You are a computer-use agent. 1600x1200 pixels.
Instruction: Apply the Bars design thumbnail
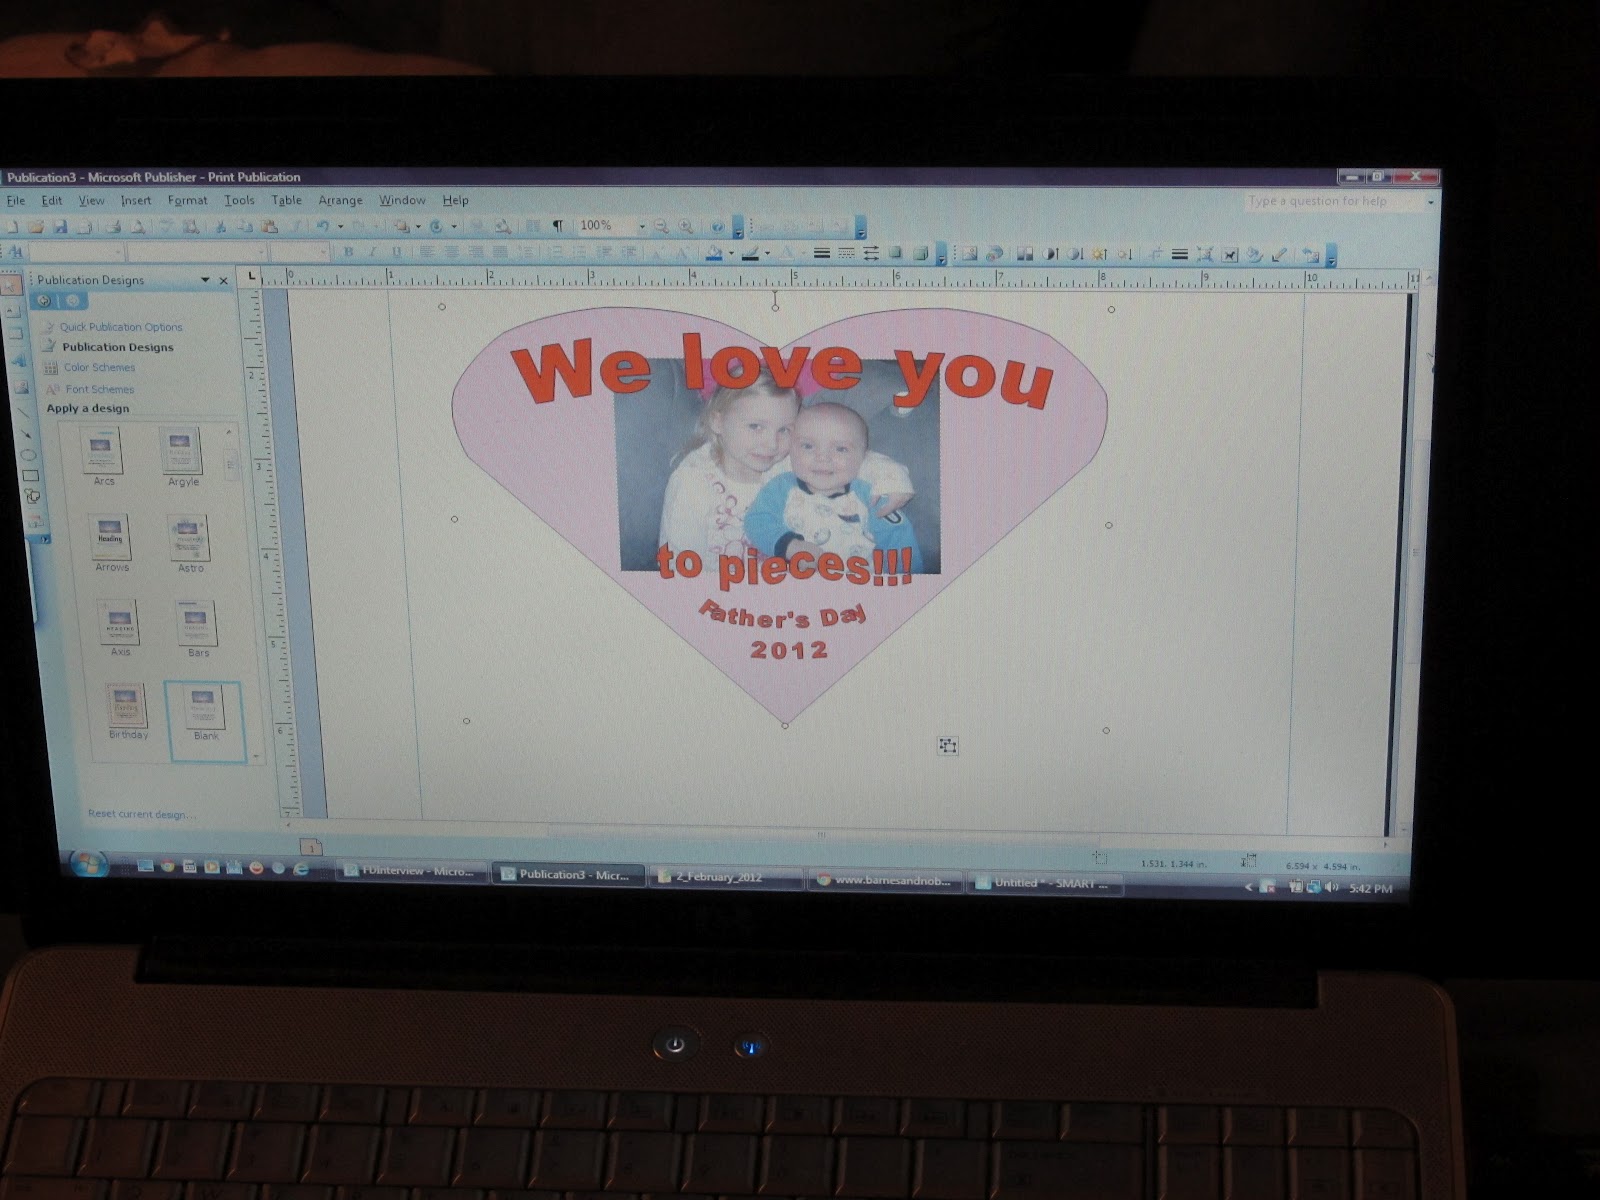point(196,623)
